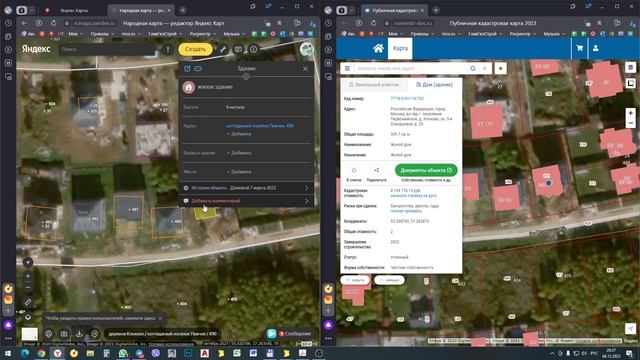Open Росреестр bookmarks folder in left browser

point(202,34)
